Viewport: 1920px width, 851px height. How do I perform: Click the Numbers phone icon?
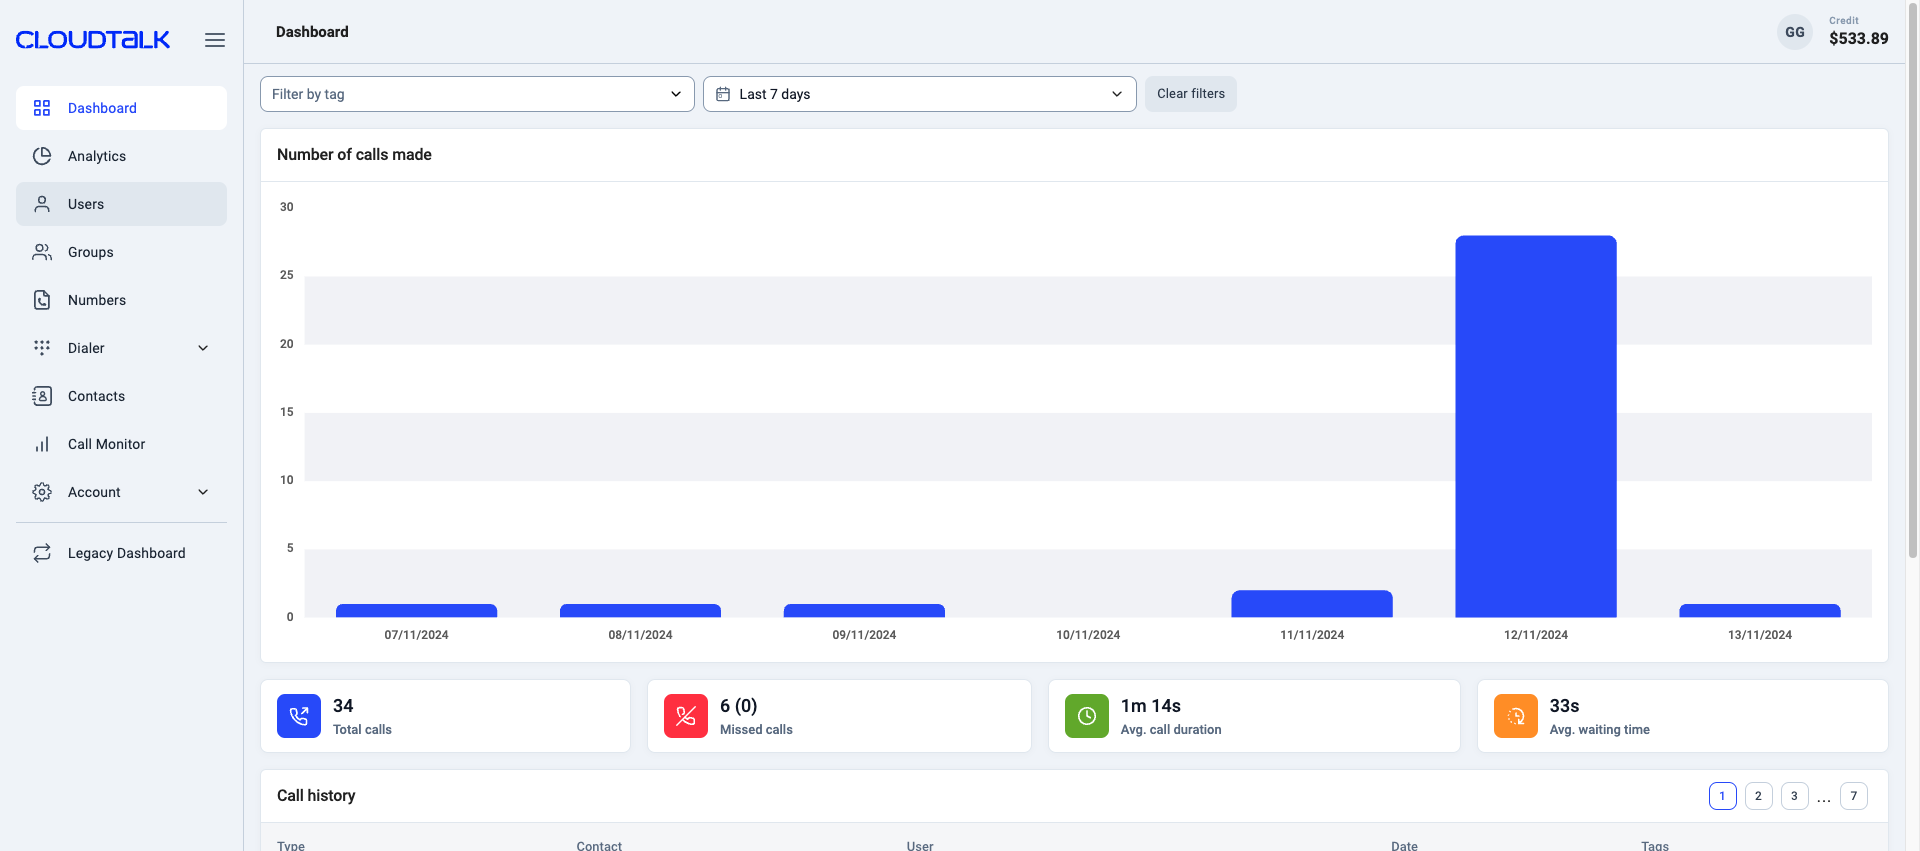tap(42, 300)
